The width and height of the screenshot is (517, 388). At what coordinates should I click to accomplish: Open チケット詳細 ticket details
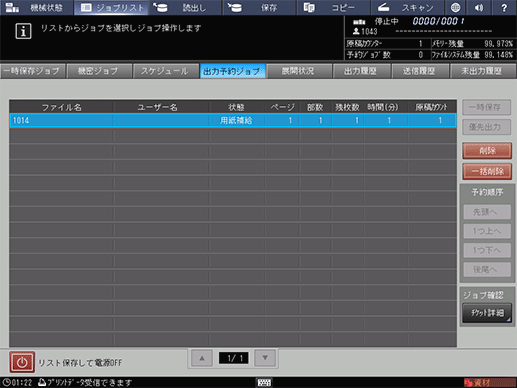pos(487,313)
